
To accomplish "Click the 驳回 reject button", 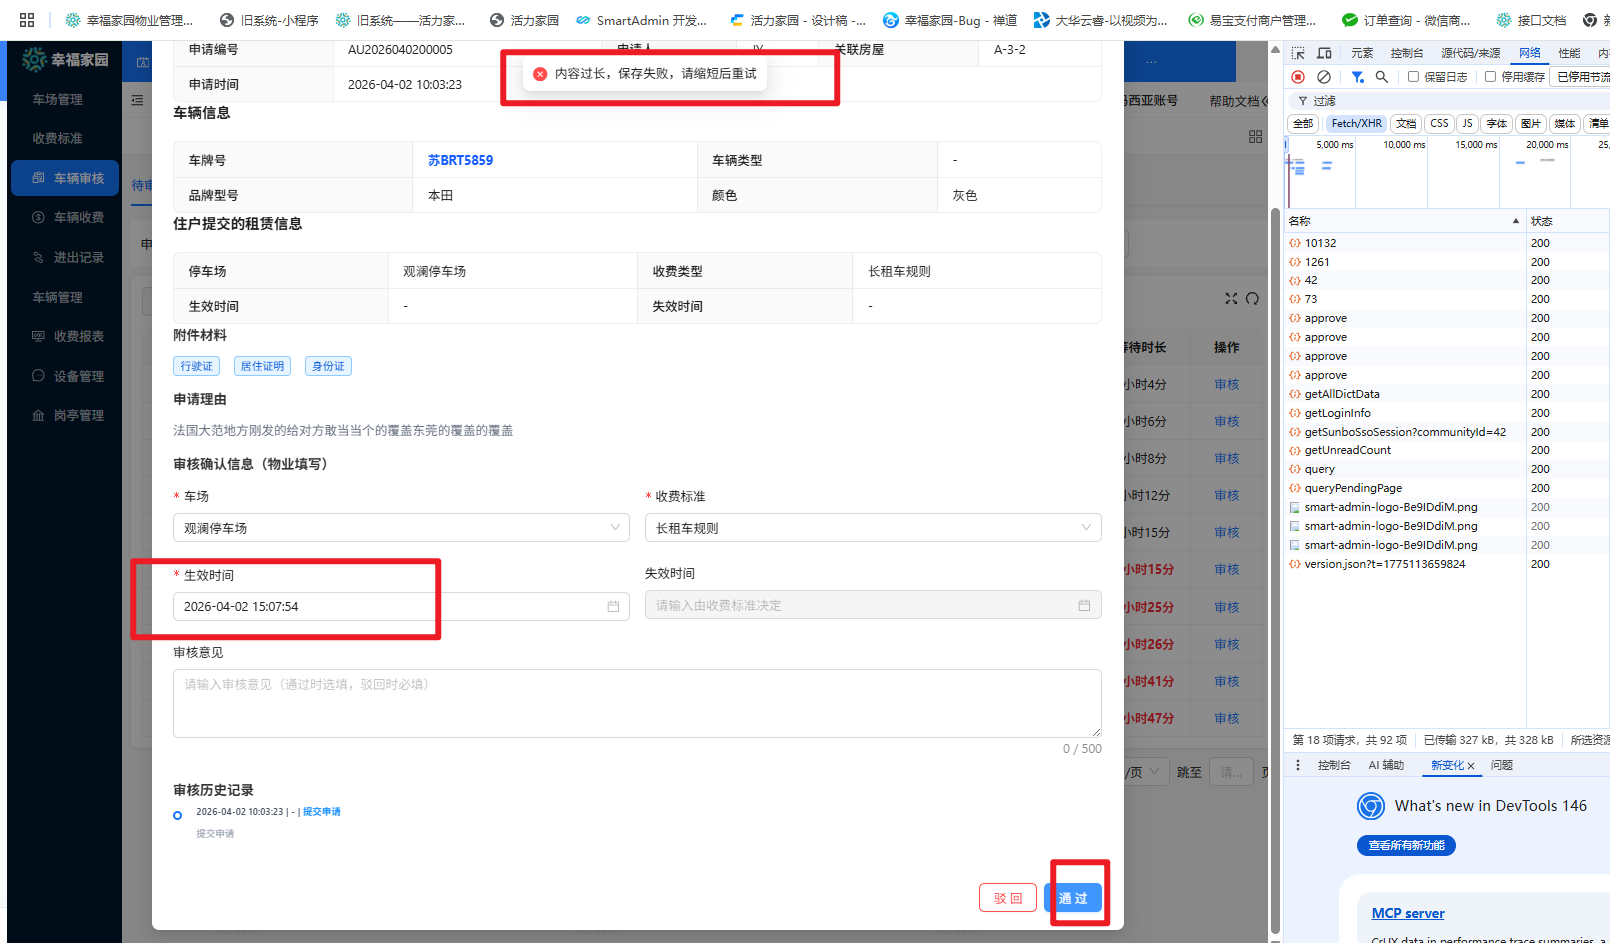I will pyautogui.click(x=1007, y=898).
